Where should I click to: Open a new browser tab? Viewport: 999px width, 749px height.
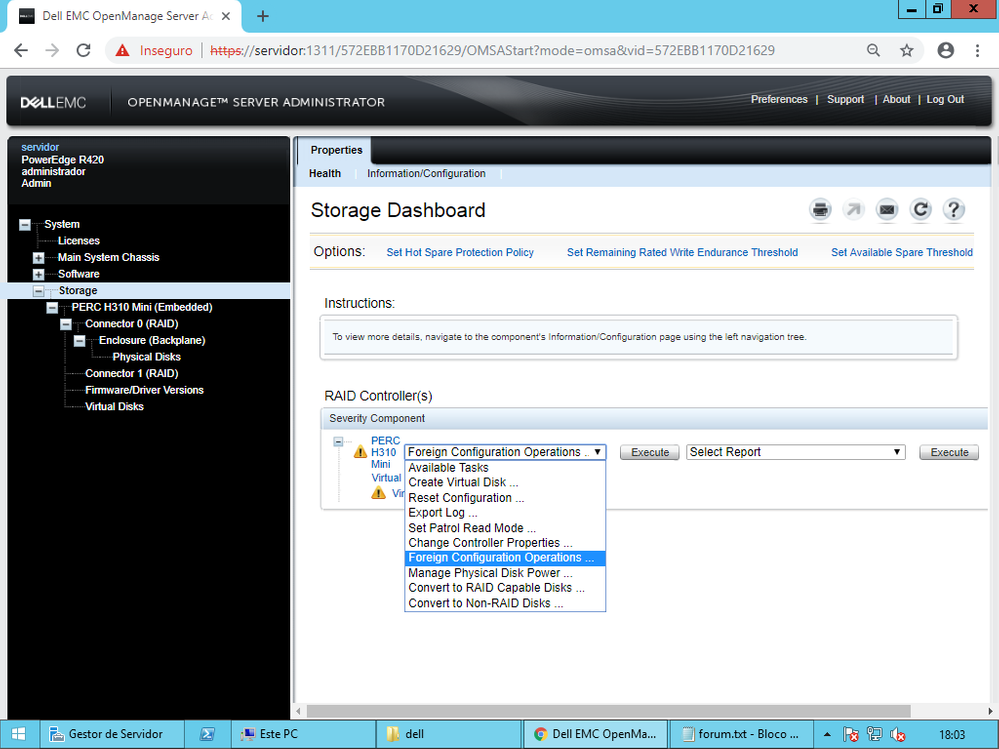262,17
